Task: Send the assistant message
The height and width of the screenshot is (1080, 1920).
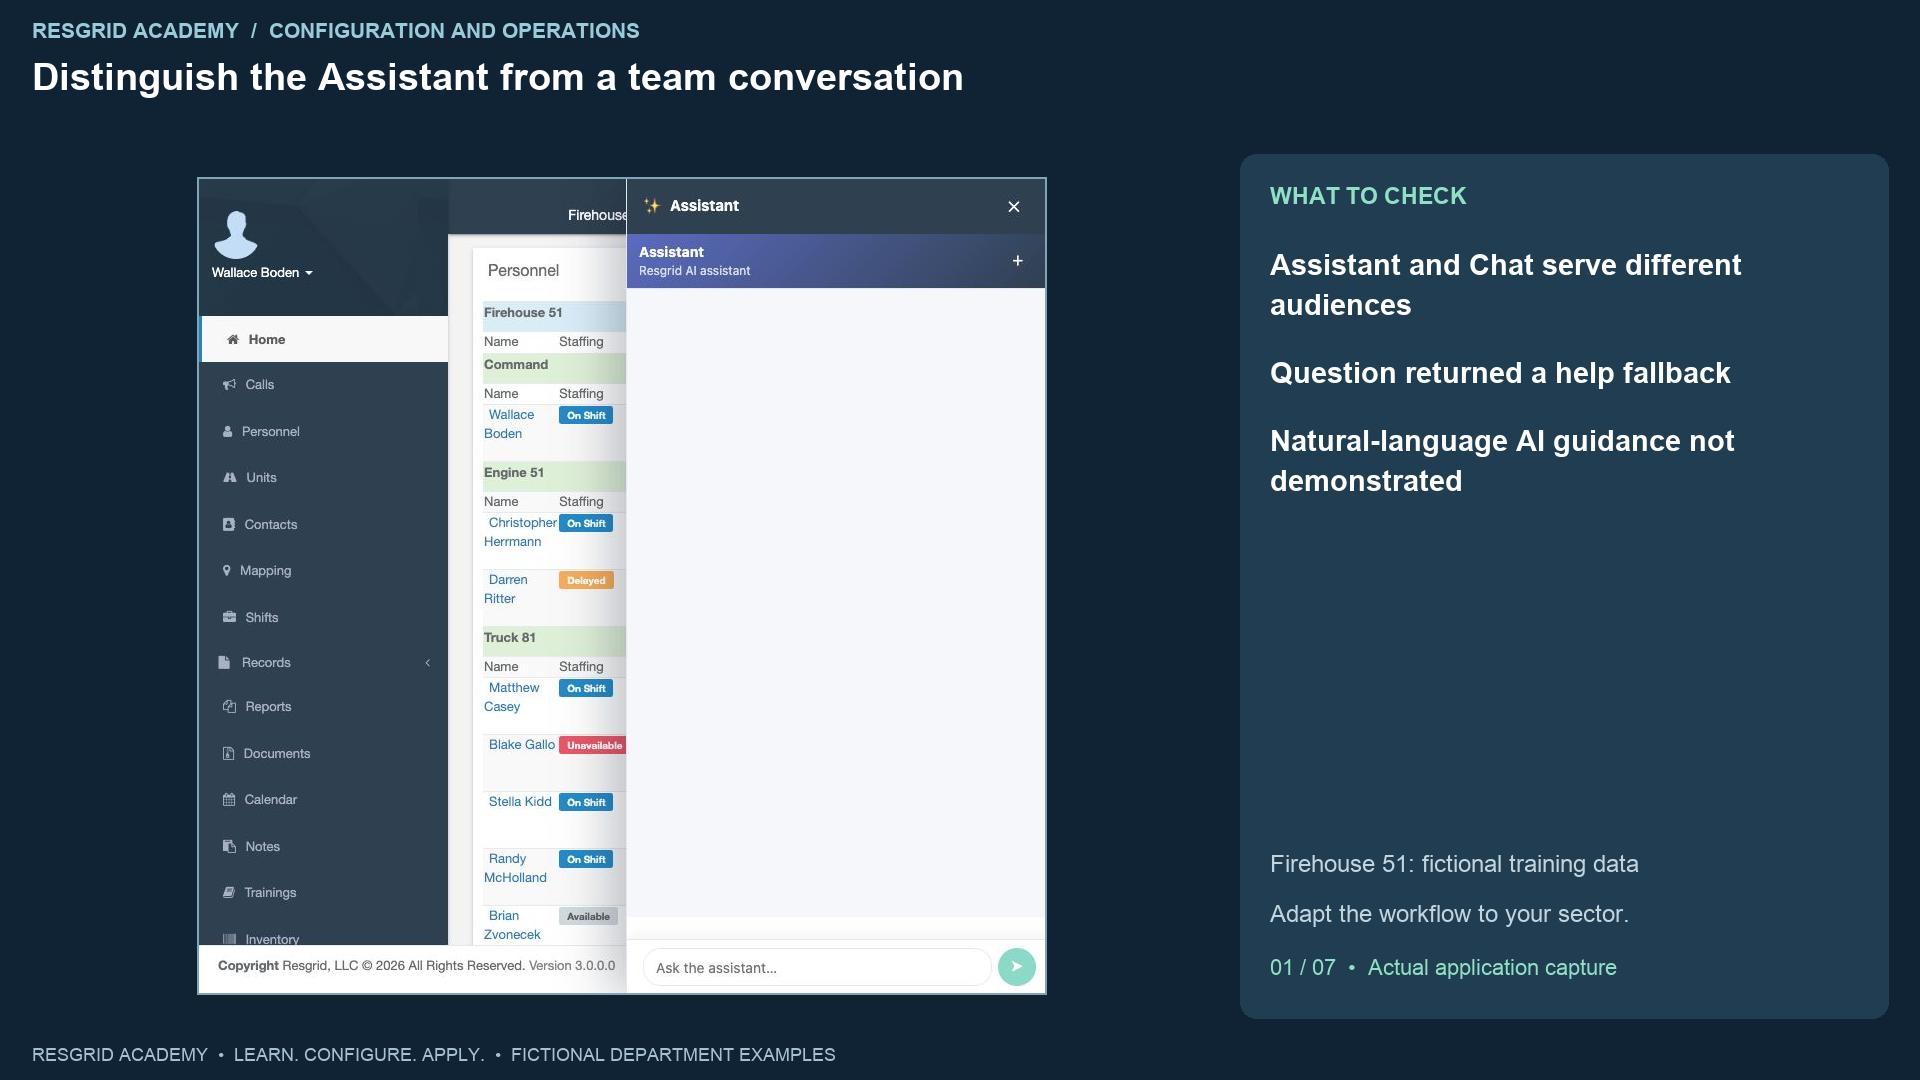Action: coord(1017,967)
